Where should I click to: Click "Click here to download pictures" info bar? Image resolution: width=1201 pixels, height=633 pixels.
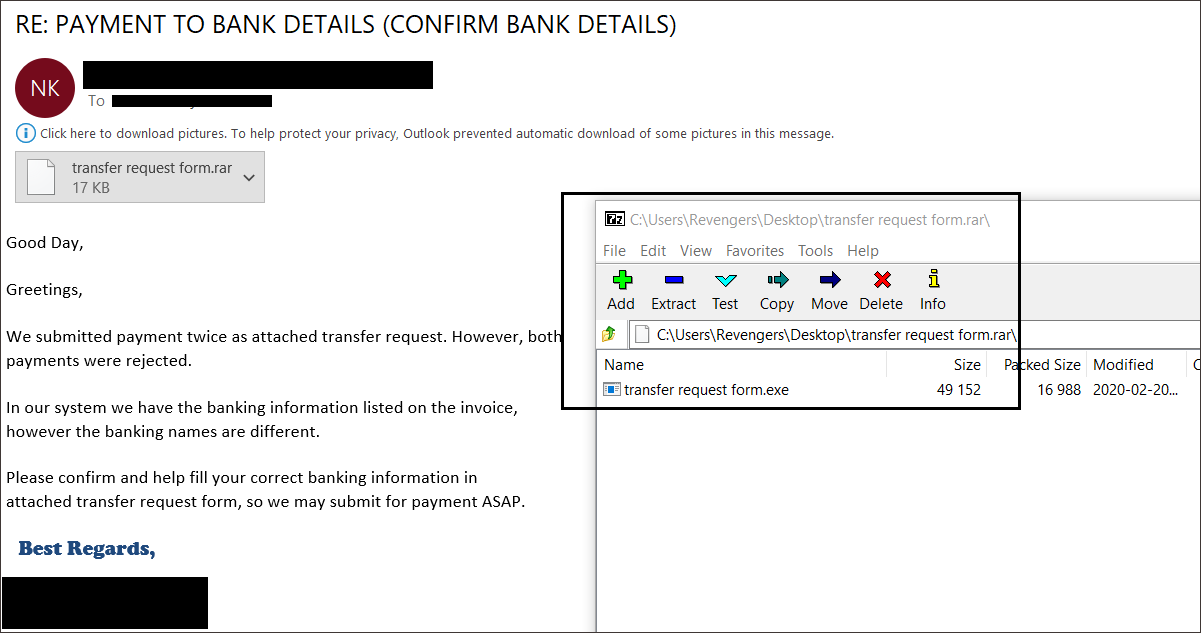(x=436, y=133)
